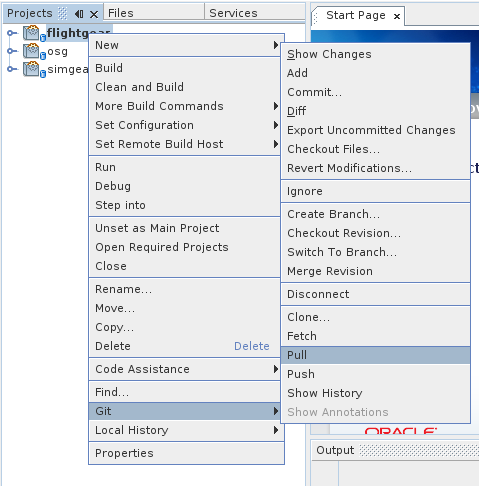The width and height of the screenshot is (479, 486).
Task: Select Find... menu entry
Action: pyautogui.click(x=184, y=392)
